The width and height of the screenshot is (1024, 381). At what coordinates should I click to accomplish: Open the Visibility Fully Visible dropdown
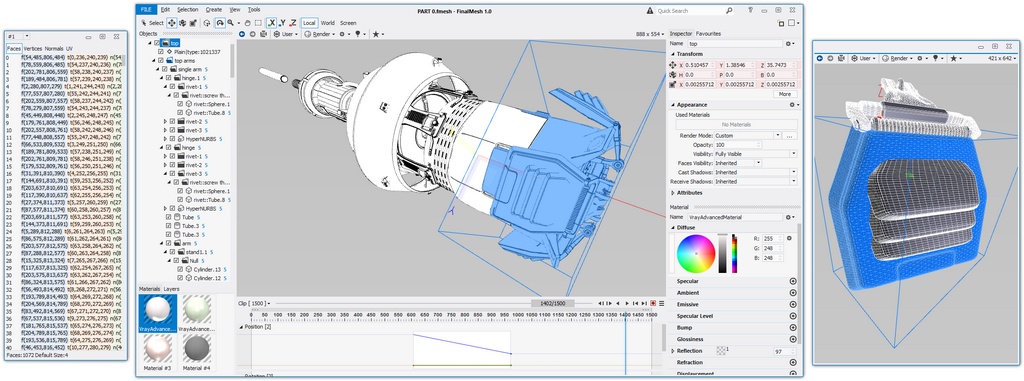click(756, 154)
